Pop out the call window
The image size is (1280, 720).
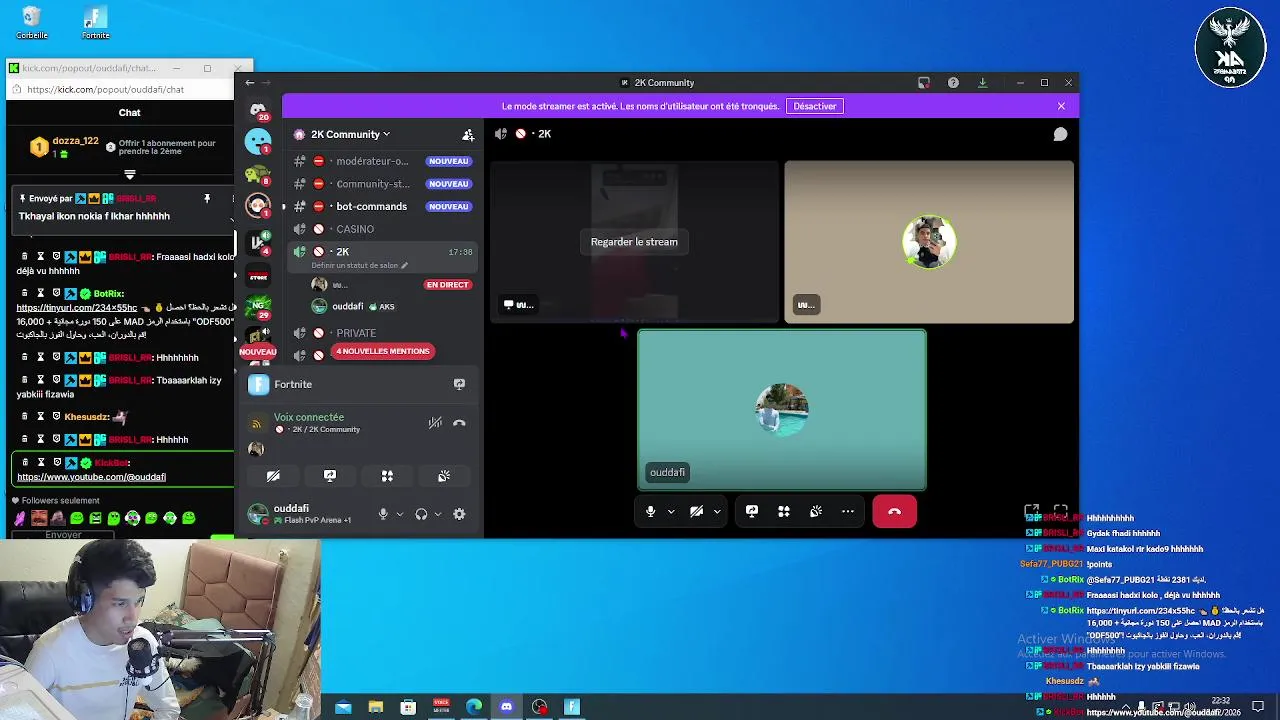pyautogui.click(x=1032, y=511)
